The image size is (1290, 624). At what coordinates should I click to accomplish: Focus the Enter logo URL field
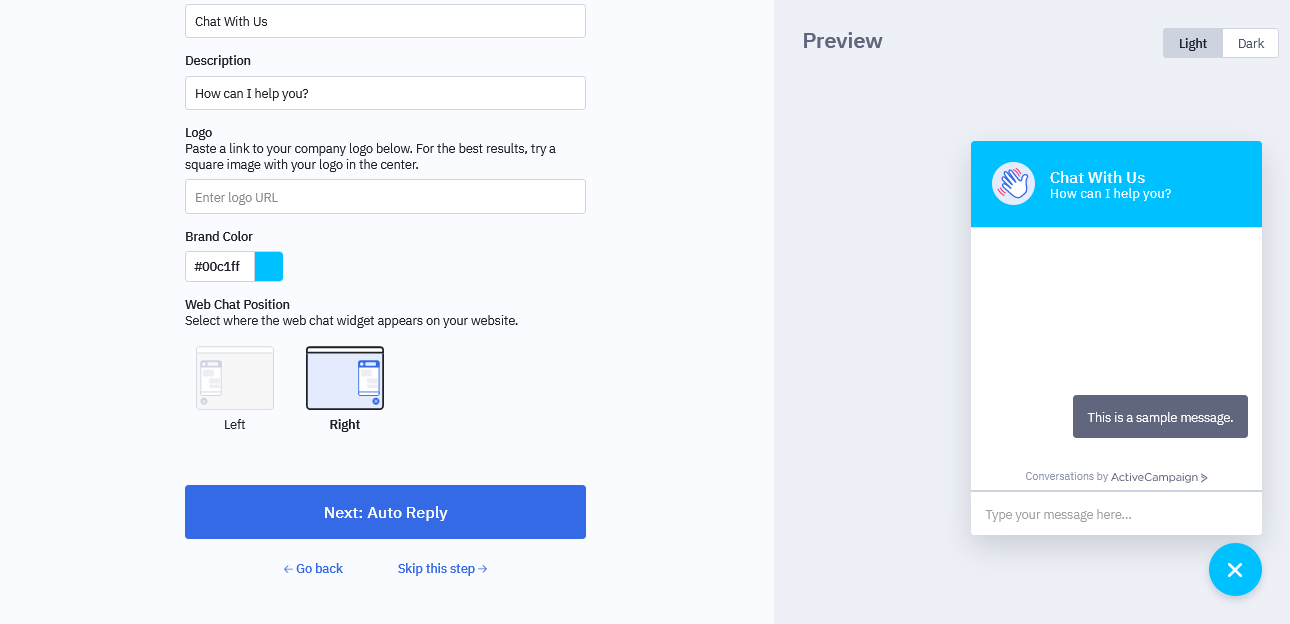385,197
